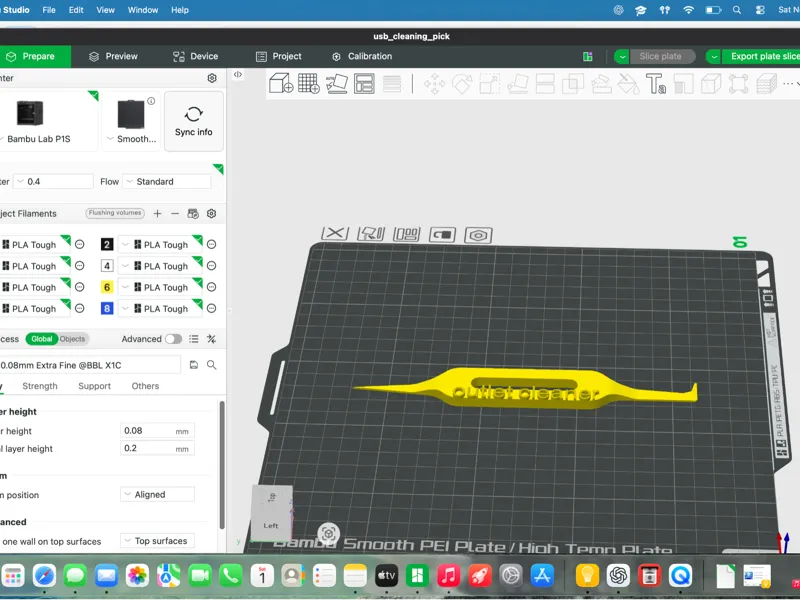Screen dimensions: 800x600
Task: Open the Others settings tab
Action: click(x=145, y=386)
